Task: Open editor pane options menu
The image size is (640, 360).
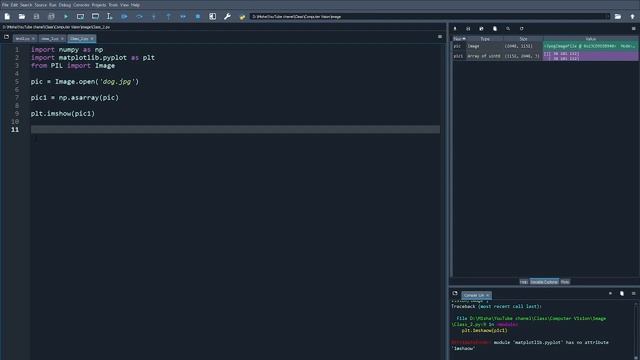Action: (x=440, y=37)
